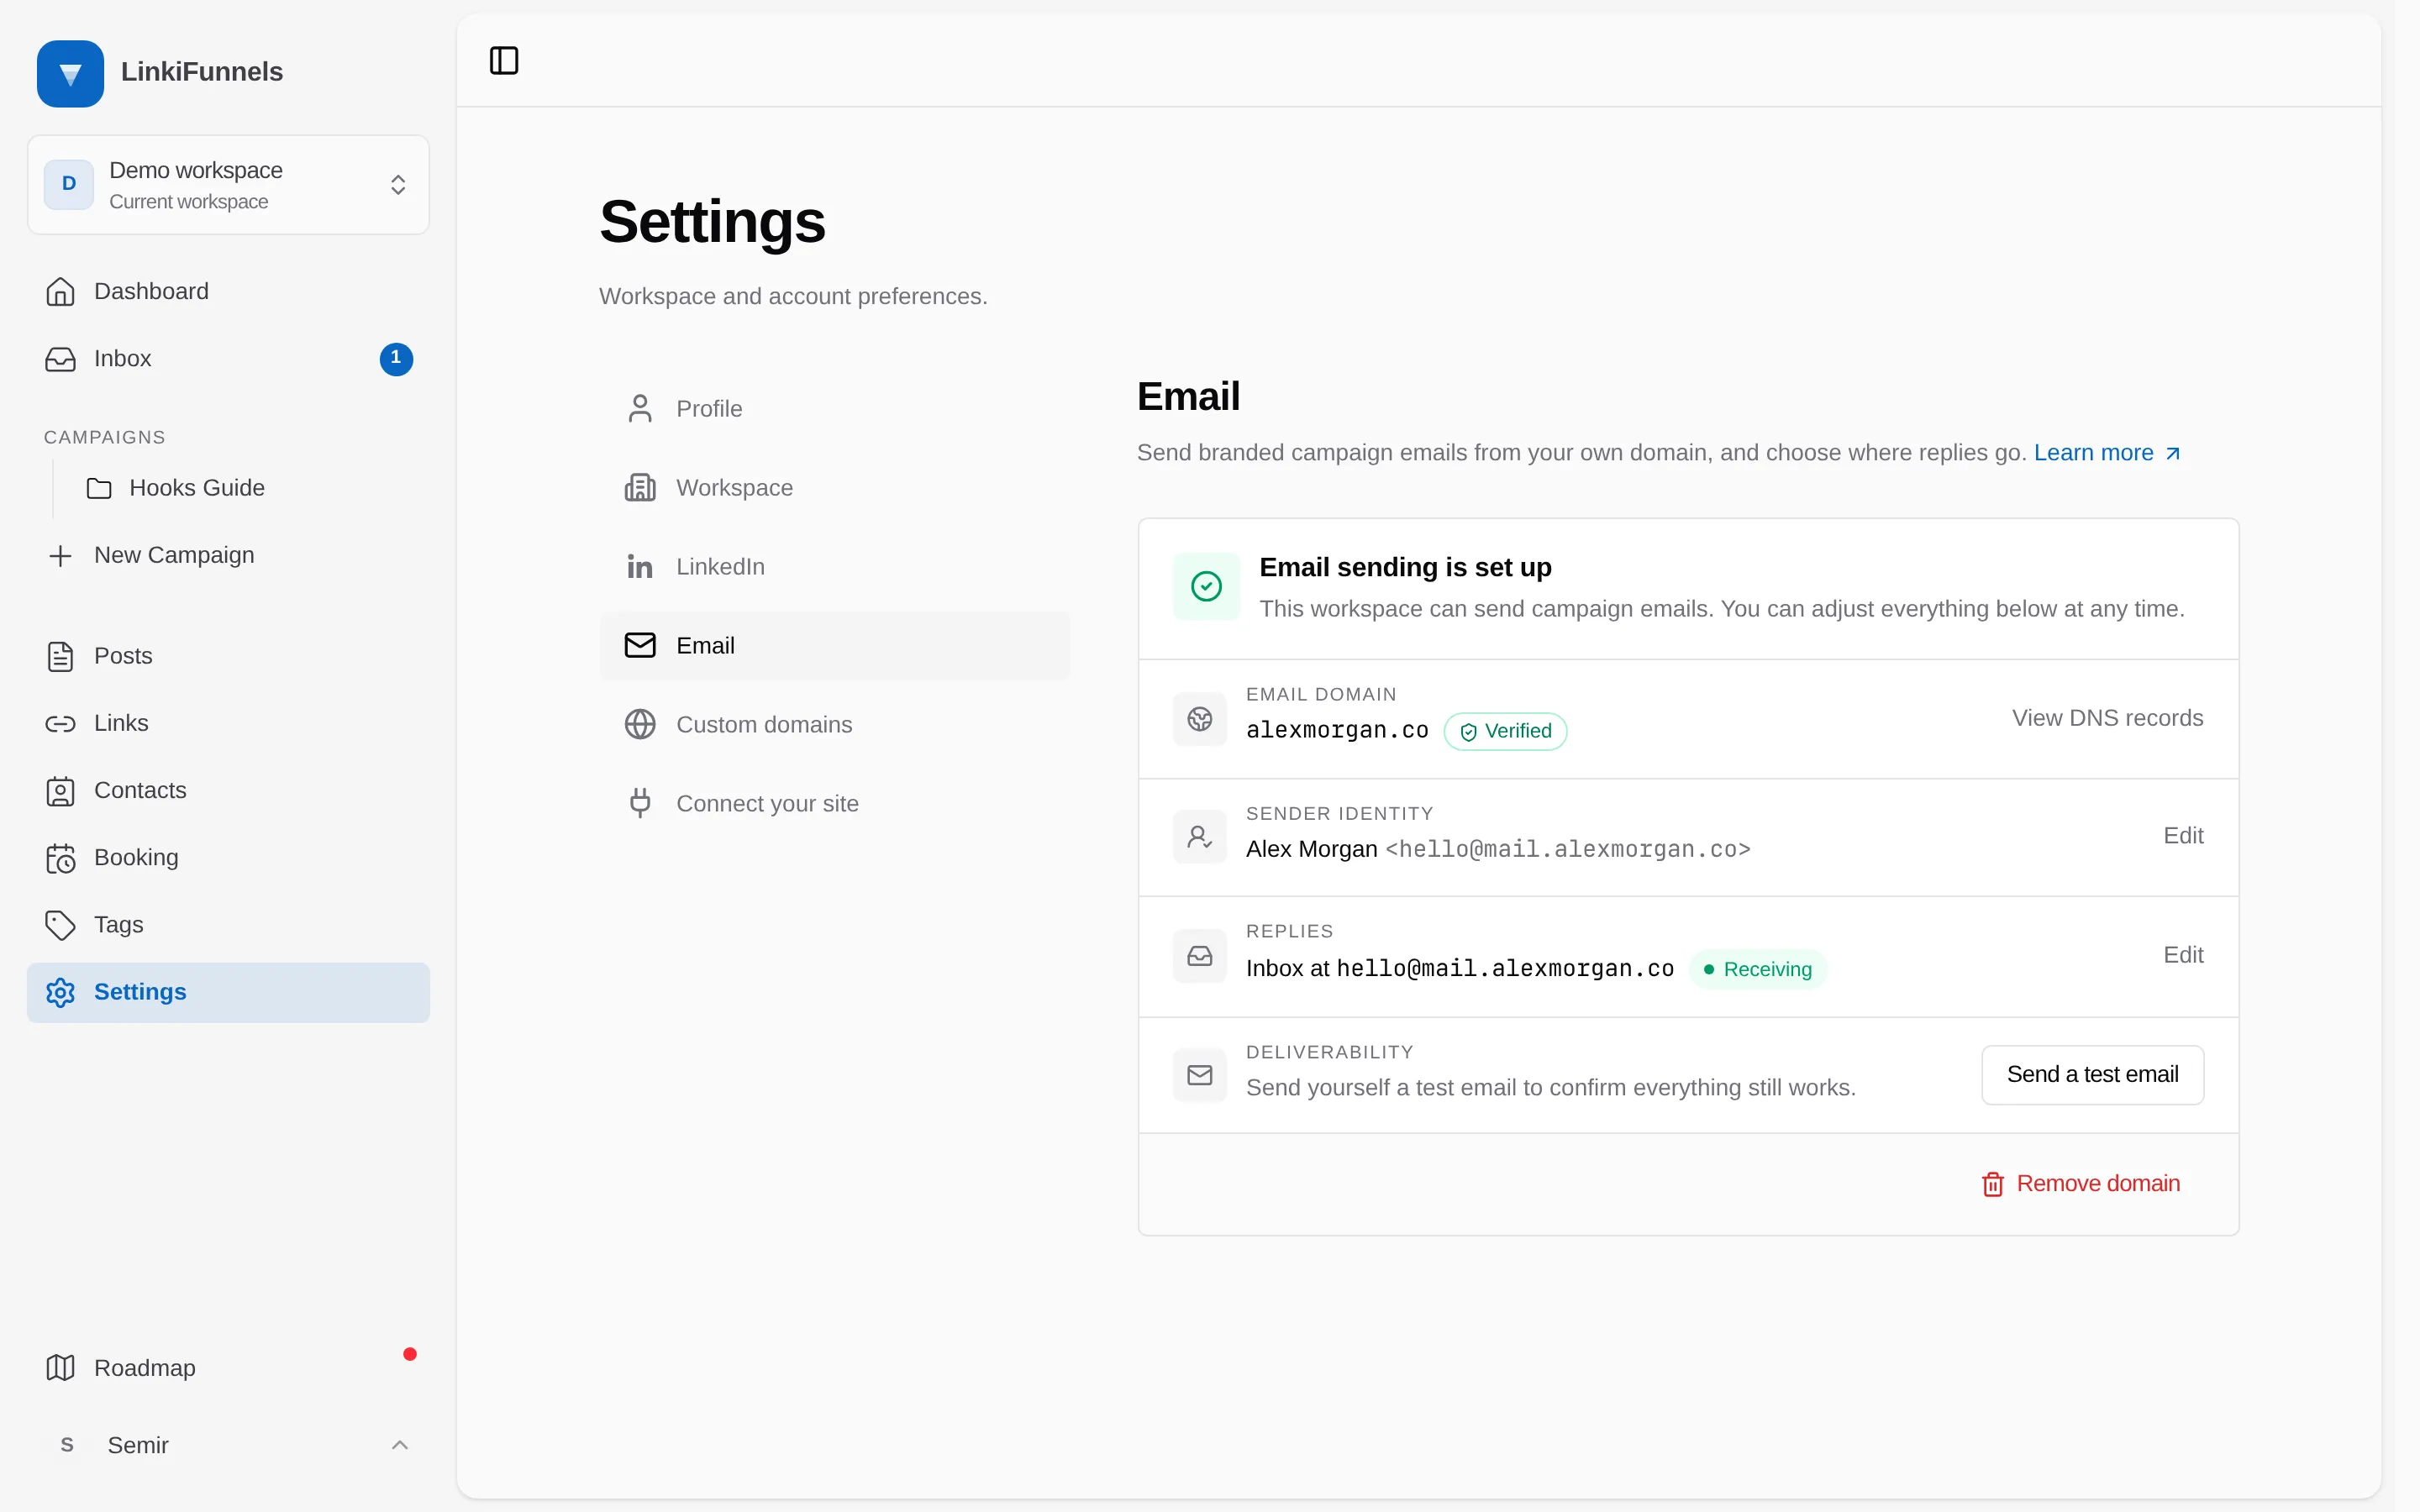2420x1512 pixels.
Task: Click the Settings page heading
Action: tap(712, 222)
